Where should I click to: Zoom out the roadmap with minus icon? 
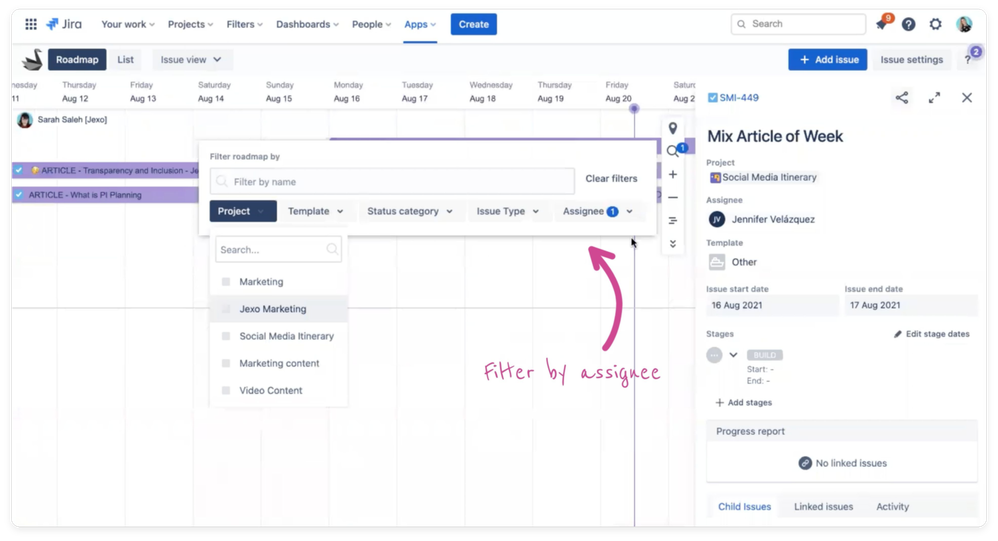click(673, 197)
